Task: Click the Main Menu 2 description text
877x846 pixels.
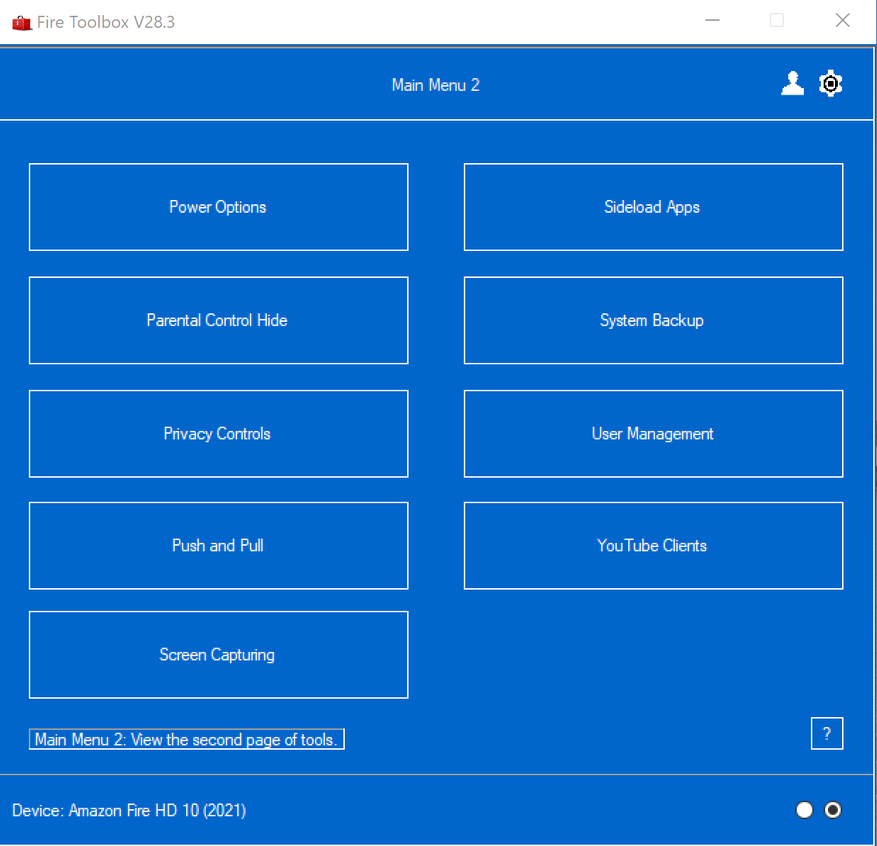Action: (x=187, y=739)
